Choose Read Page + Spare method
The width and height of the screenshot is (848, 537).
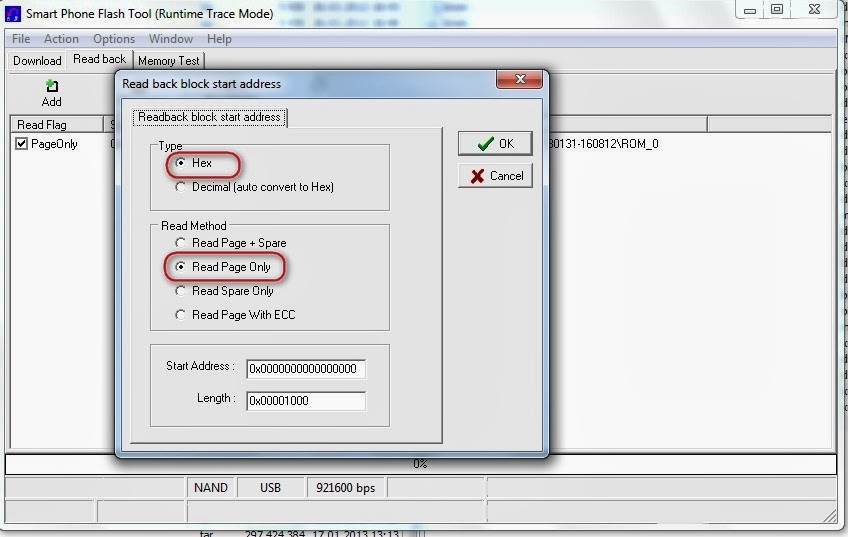[181, 243]
